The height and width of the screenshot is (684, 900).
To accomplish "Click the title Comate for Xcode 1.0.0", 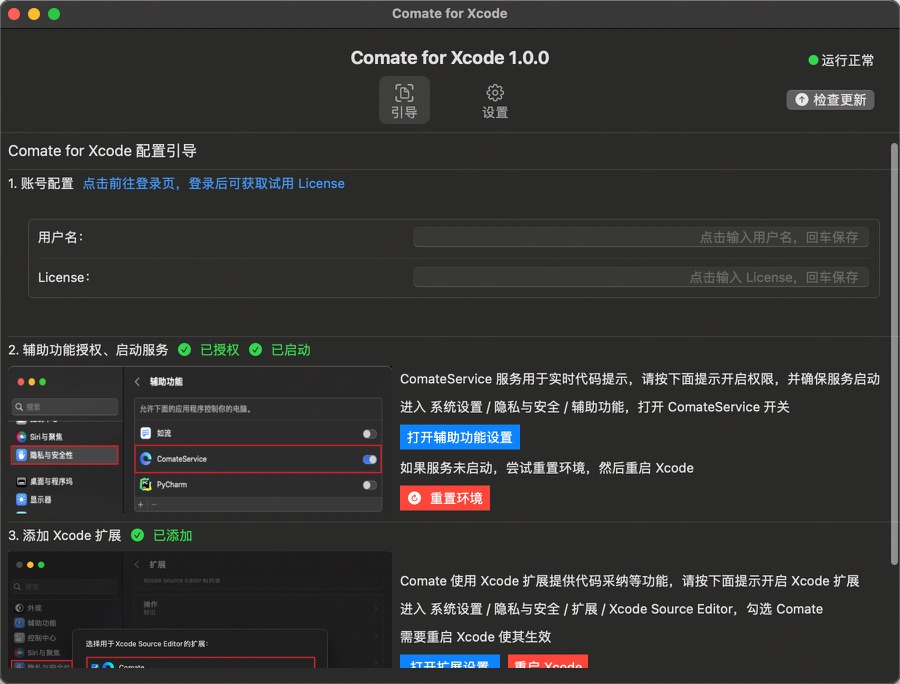I will pos(450,58).
